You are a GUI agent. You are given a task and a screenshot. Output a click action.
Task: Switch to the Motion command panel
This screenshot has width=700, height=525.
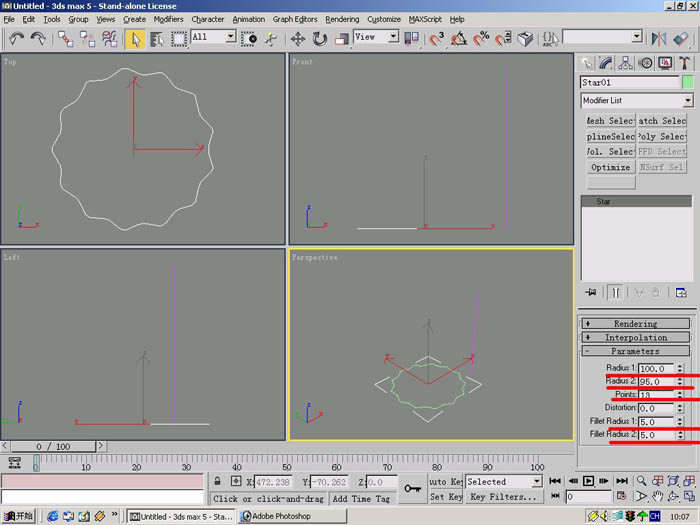[646, 63]
